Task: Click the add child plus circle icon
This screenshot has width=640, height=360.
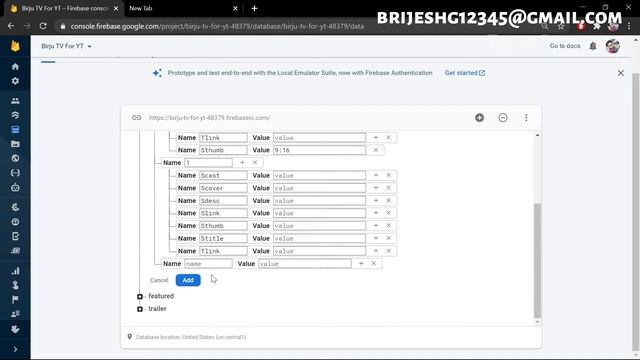Action: (480, 118)
